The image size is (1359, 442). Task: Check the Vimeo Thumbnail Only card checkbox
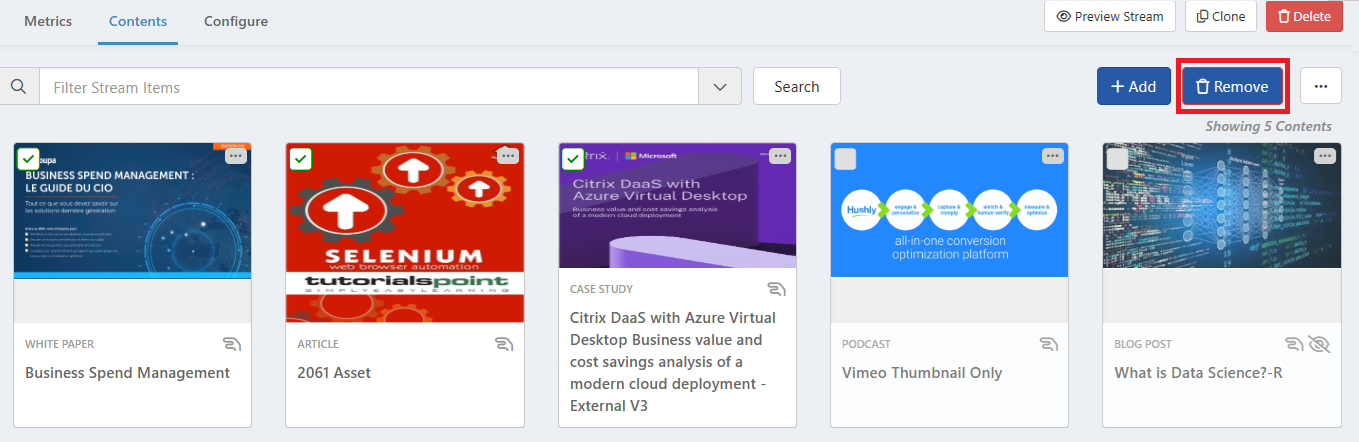click(x=845, y=159)
